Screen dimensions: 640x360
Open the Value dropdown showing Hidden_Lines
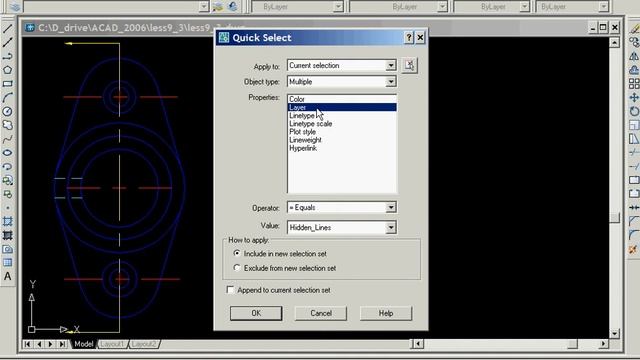pos(391,227)
